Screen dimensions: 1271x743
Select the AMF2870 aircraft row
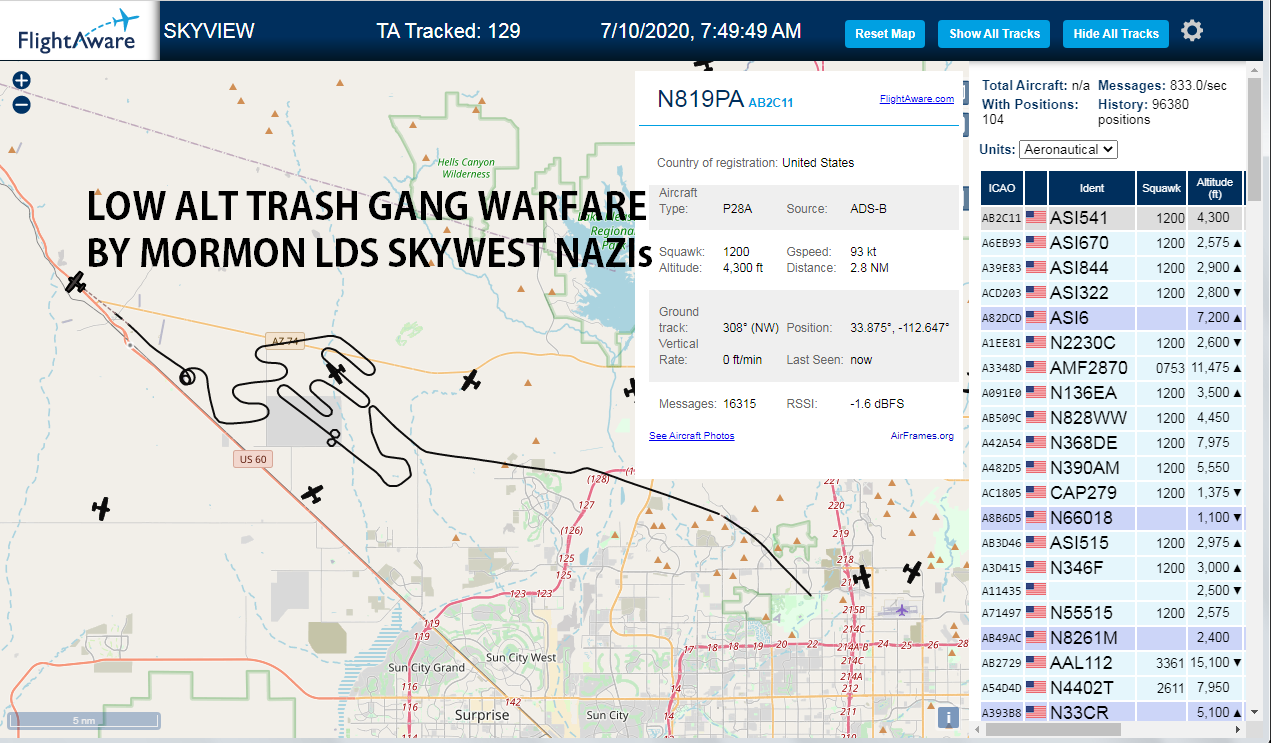tap(1112, 367)
